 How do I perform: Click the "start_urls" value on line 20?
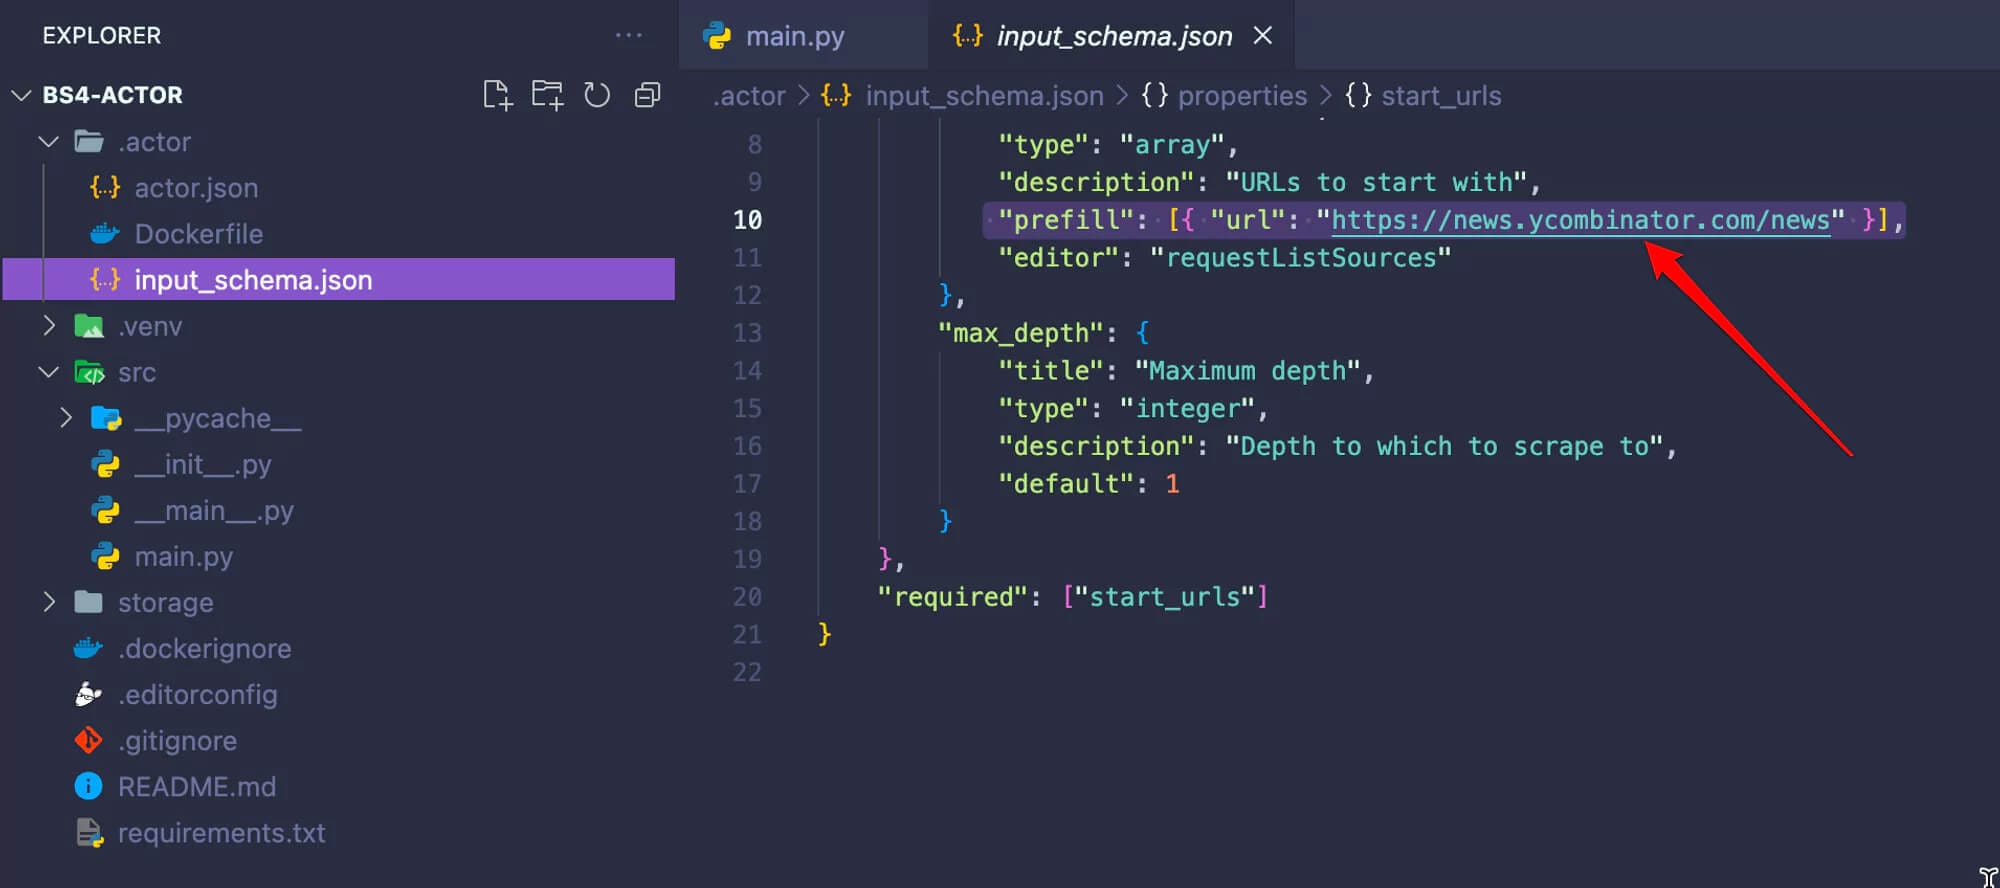[1165, 597]
